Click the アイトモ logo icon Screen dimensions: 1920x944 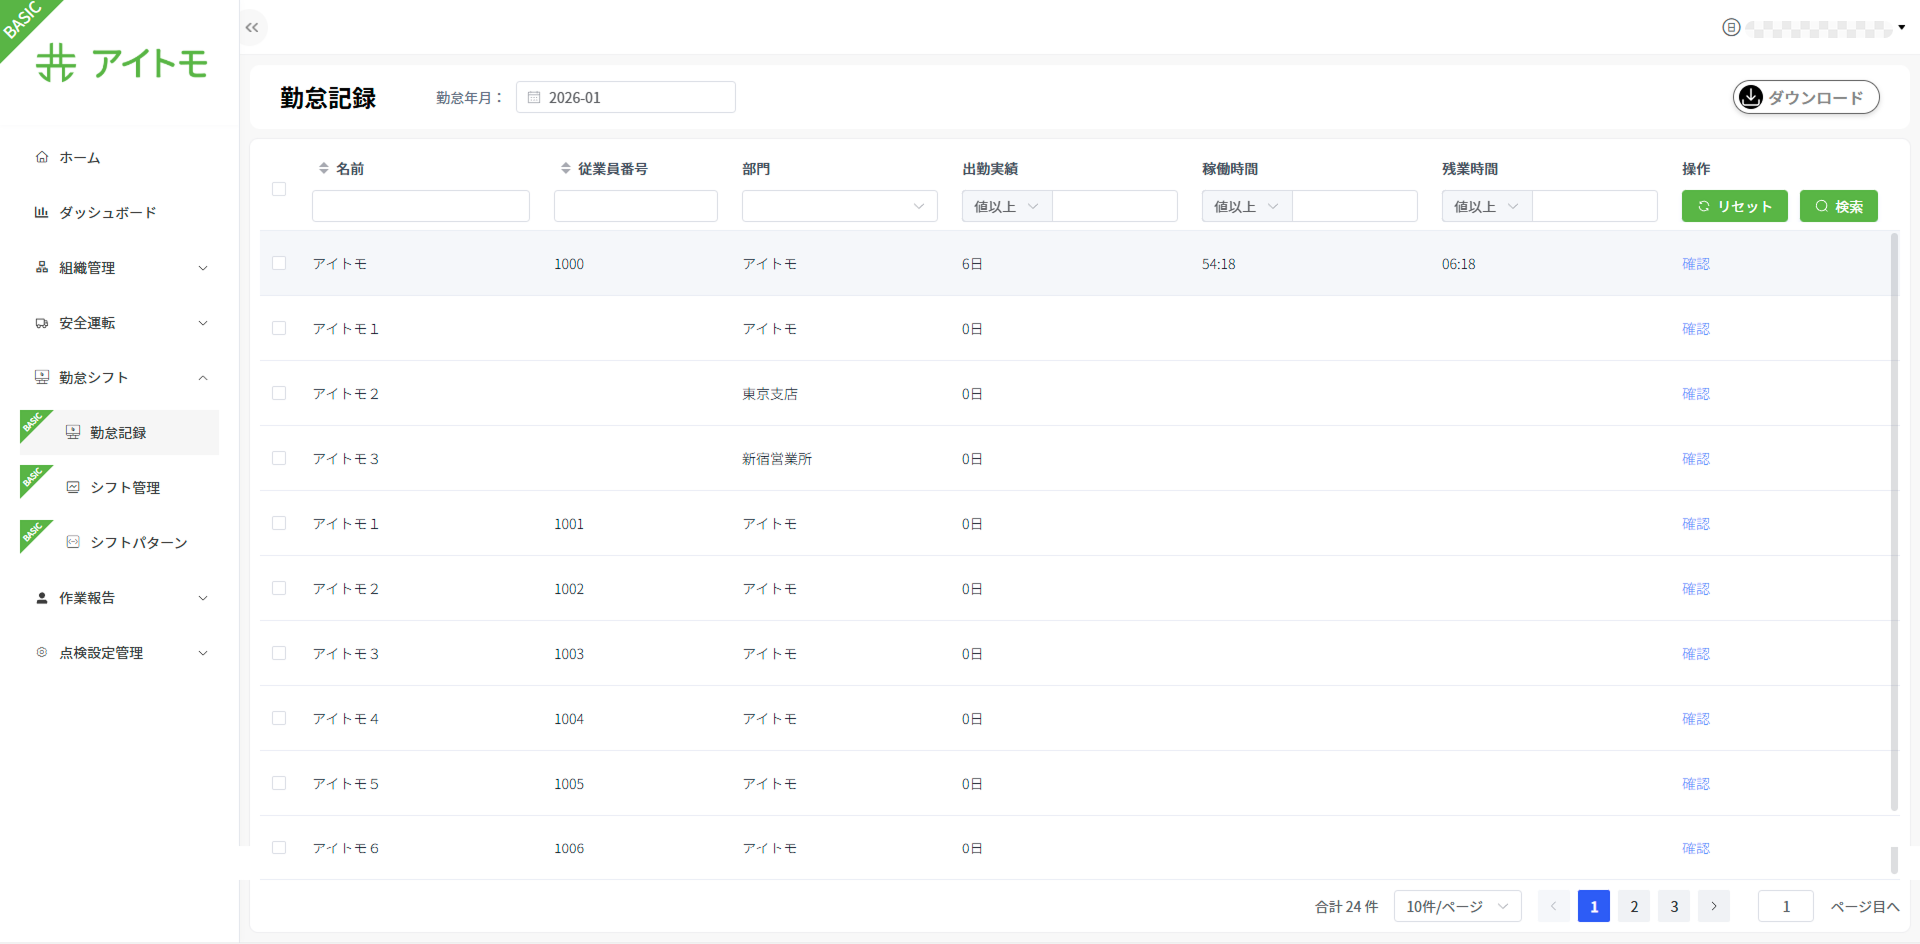coord(56,63)
